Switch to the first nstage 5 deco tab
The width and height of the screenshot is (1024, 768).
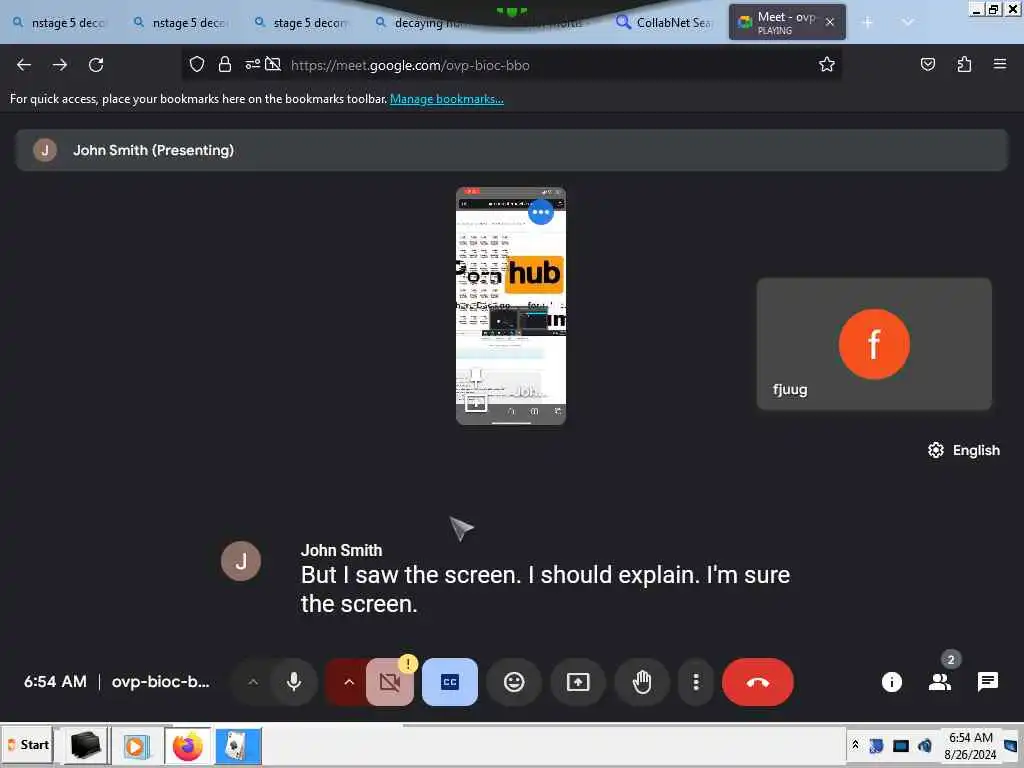(60, 23)
